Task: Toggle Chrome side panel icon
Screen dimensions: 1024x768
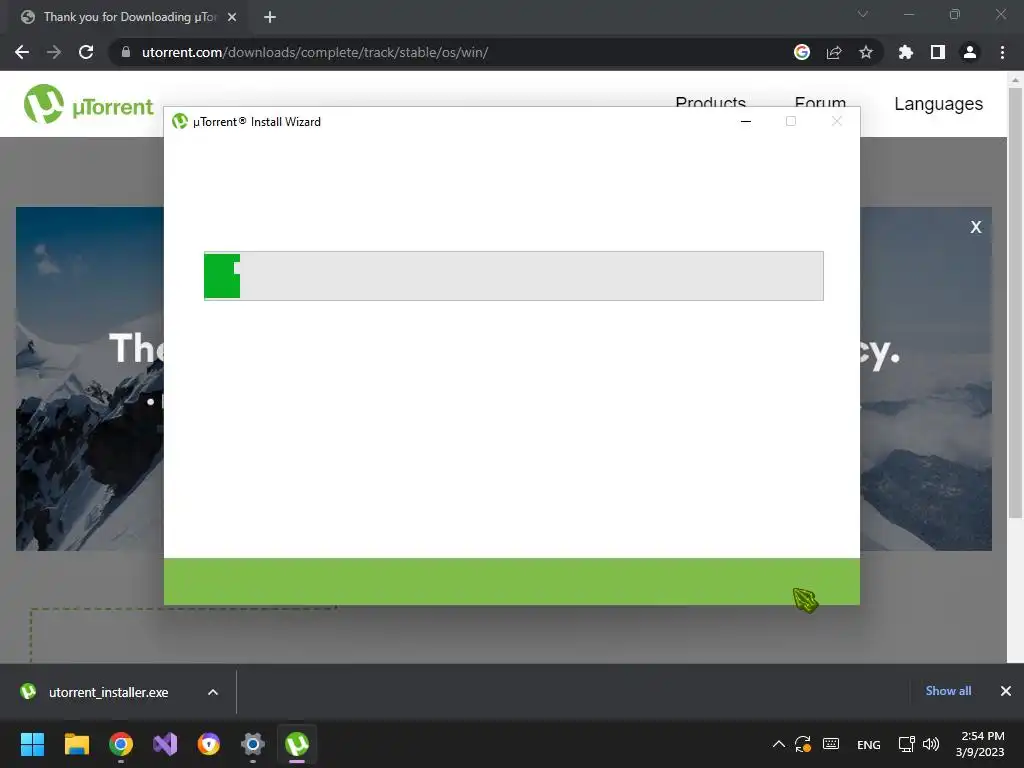Action: click(938, 52)
